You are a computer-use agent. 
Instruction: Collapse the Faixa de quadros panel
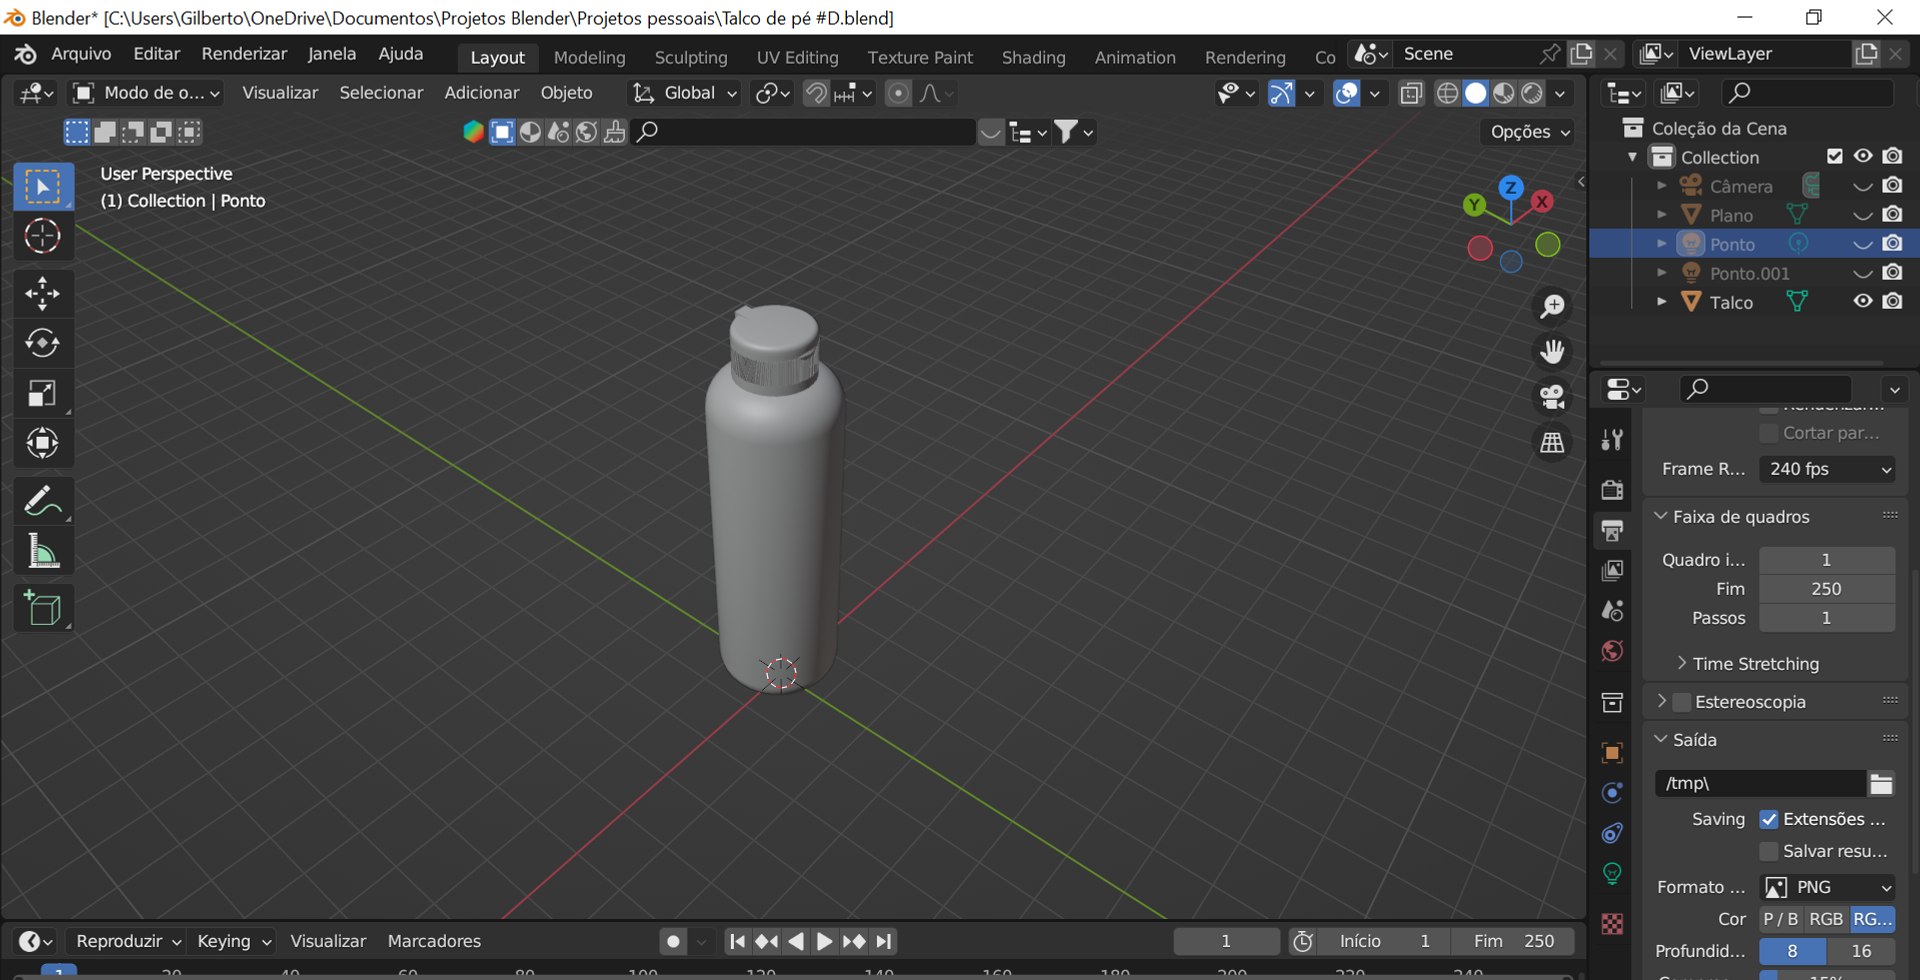coord(1740,517)
